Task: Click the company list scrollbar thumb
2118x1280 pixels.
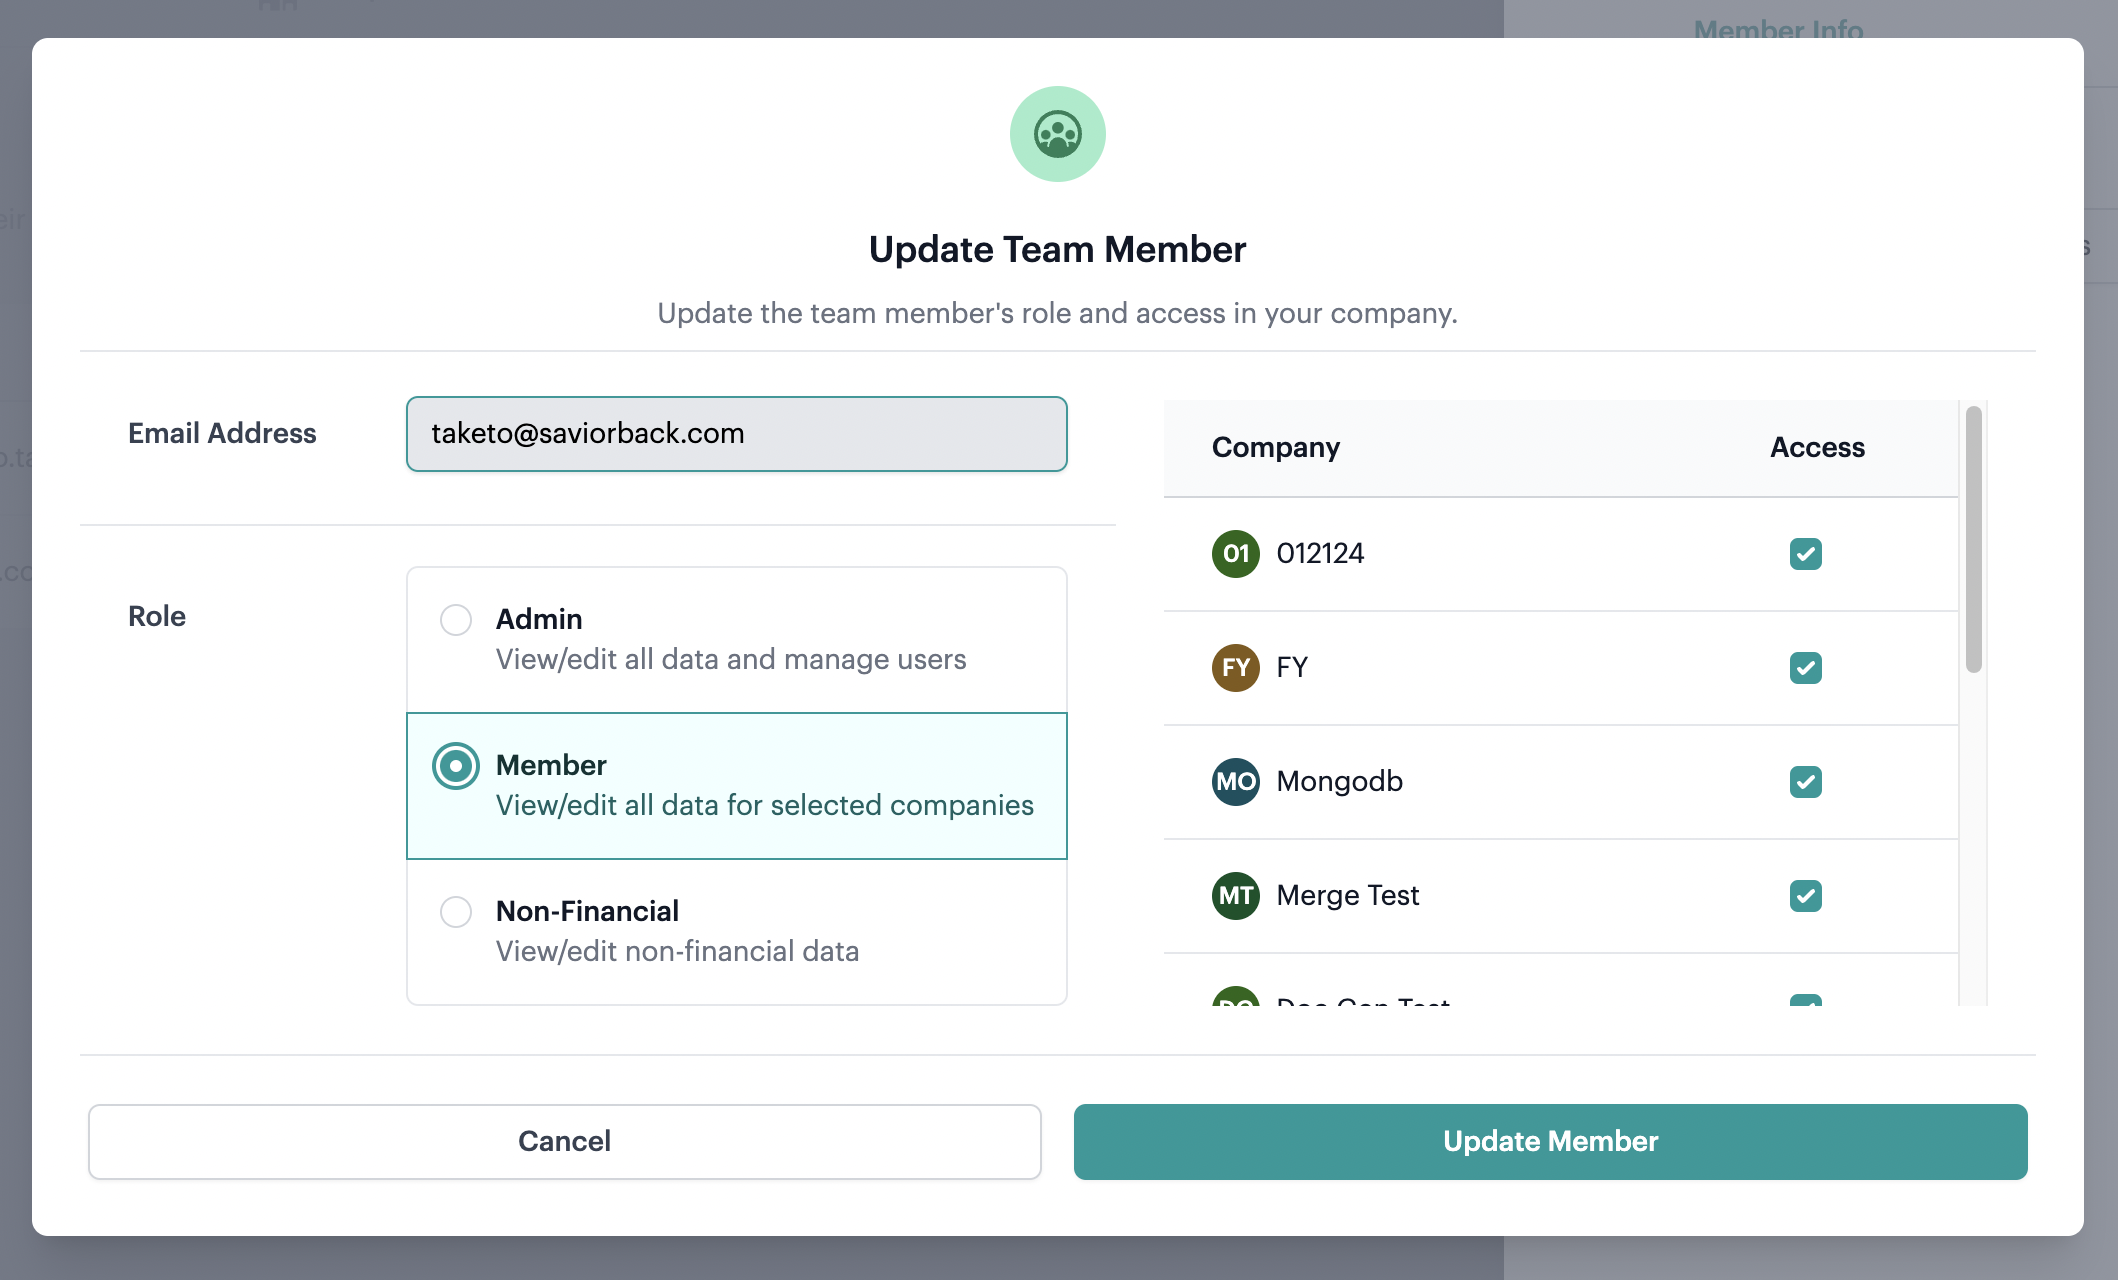Action: click(x=1973, y=540)
